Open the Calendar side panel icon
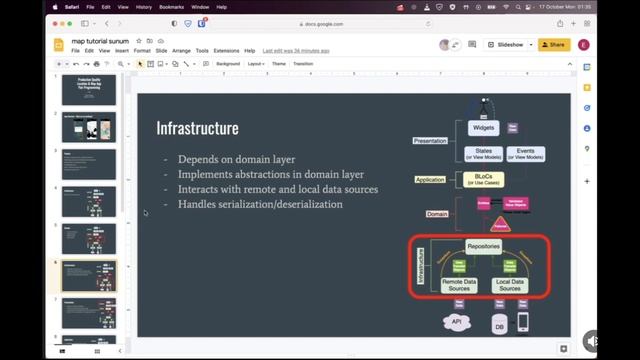This screenshot has height=360, width=640. coord(587,67)
